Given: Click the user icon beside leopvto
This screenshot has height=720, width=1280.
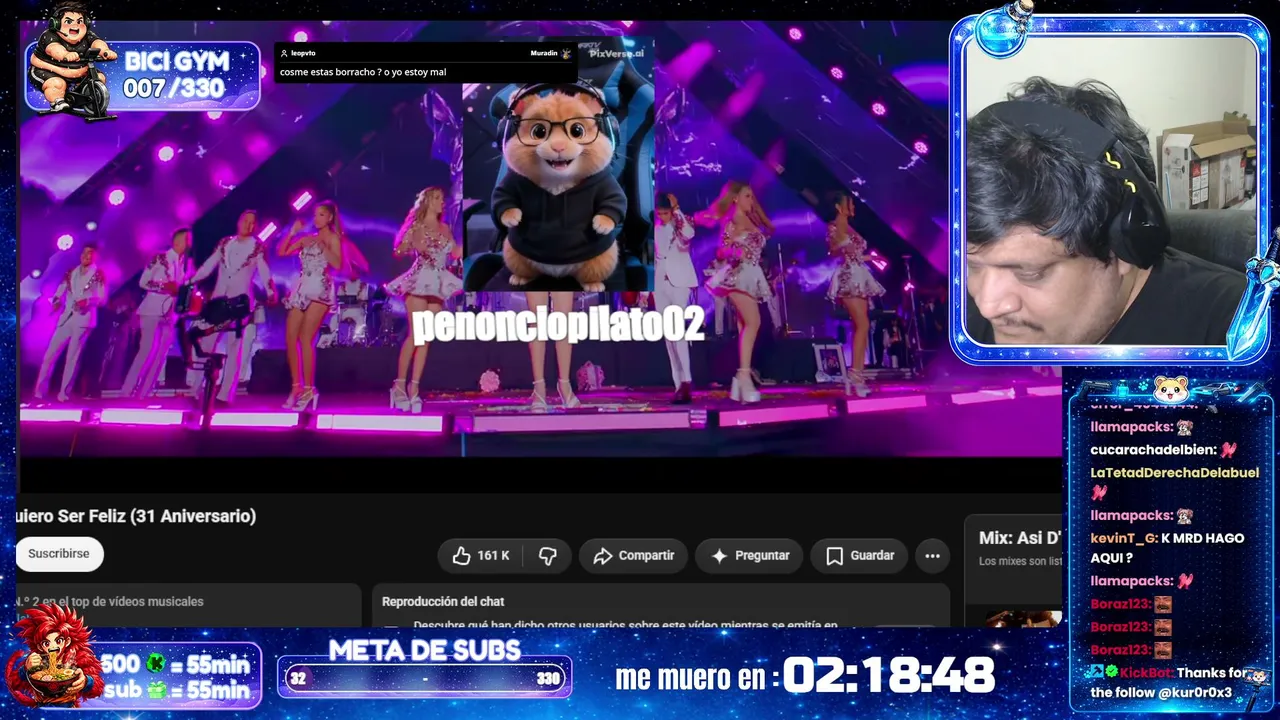Looking at the screenshot, I should tap(284, 53).
